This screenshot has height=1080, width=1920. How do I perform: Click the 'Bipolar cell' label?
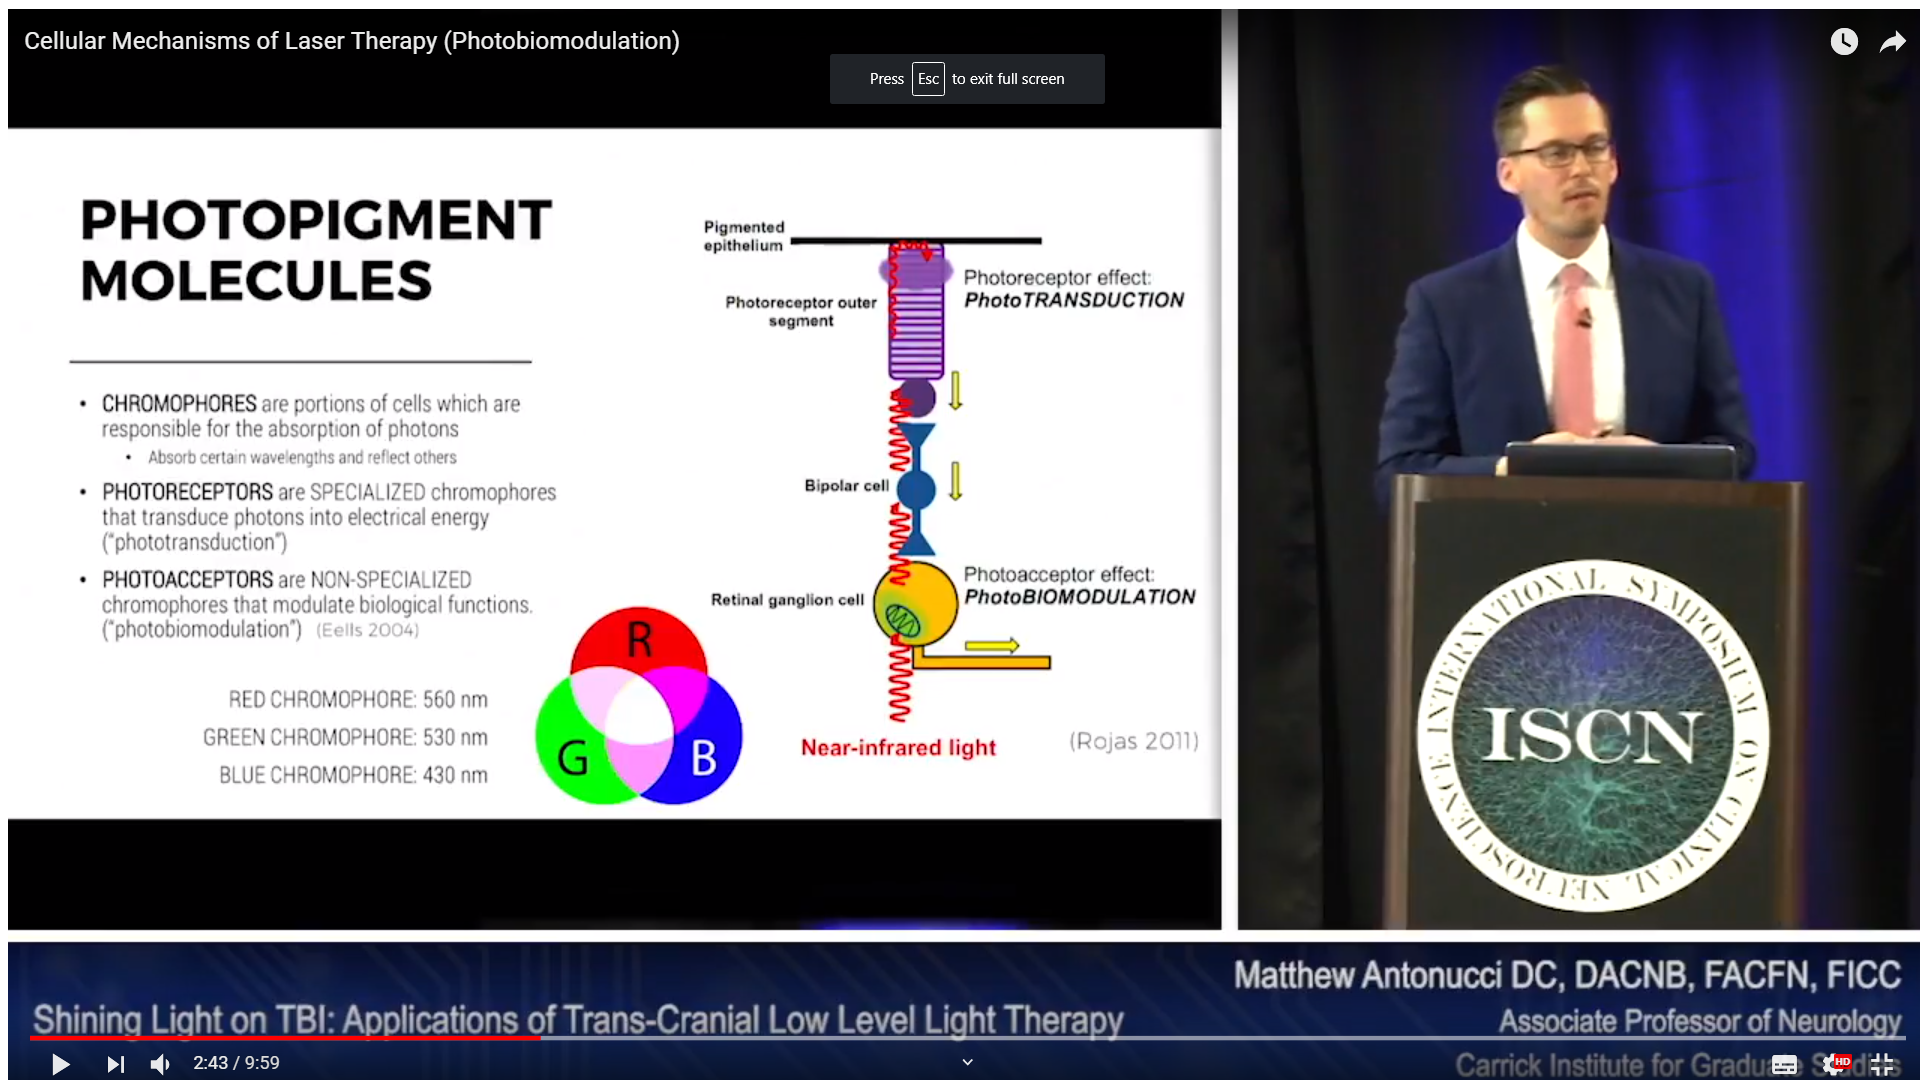click(846, 485)
